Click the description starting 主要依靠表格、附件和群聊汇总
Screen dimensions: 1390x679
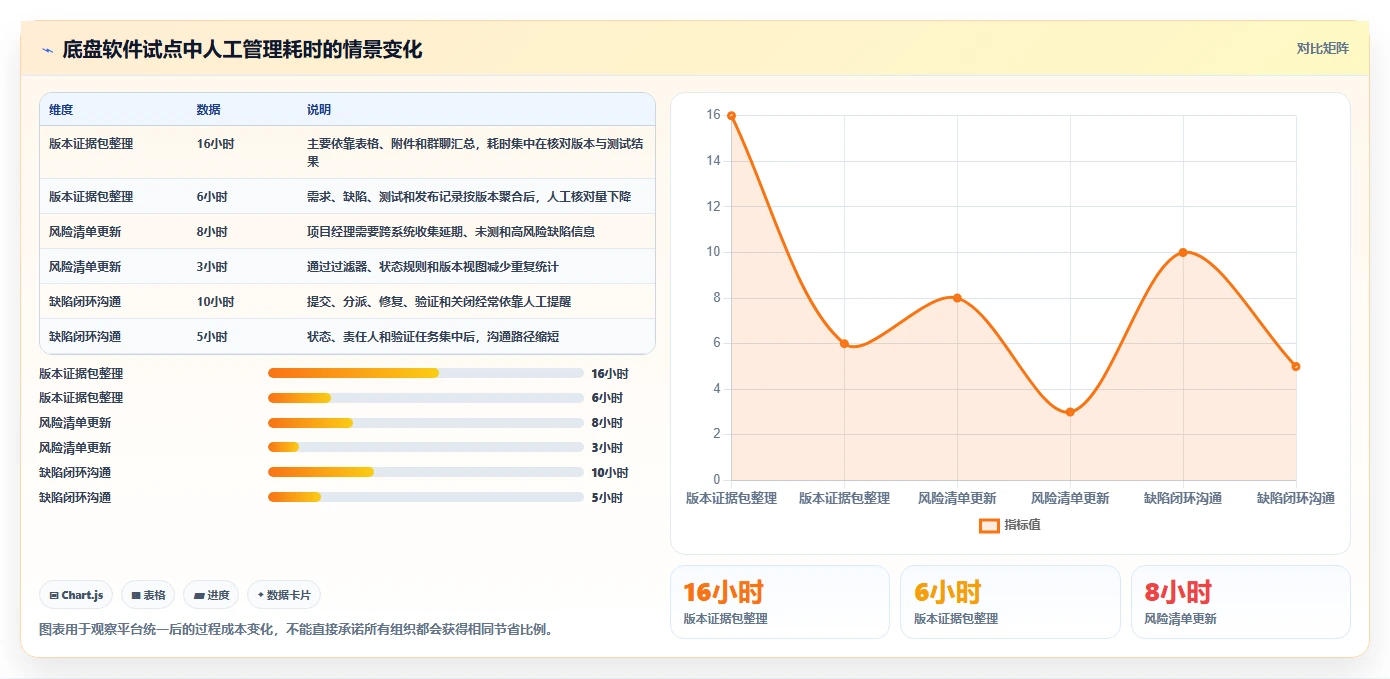475,152
